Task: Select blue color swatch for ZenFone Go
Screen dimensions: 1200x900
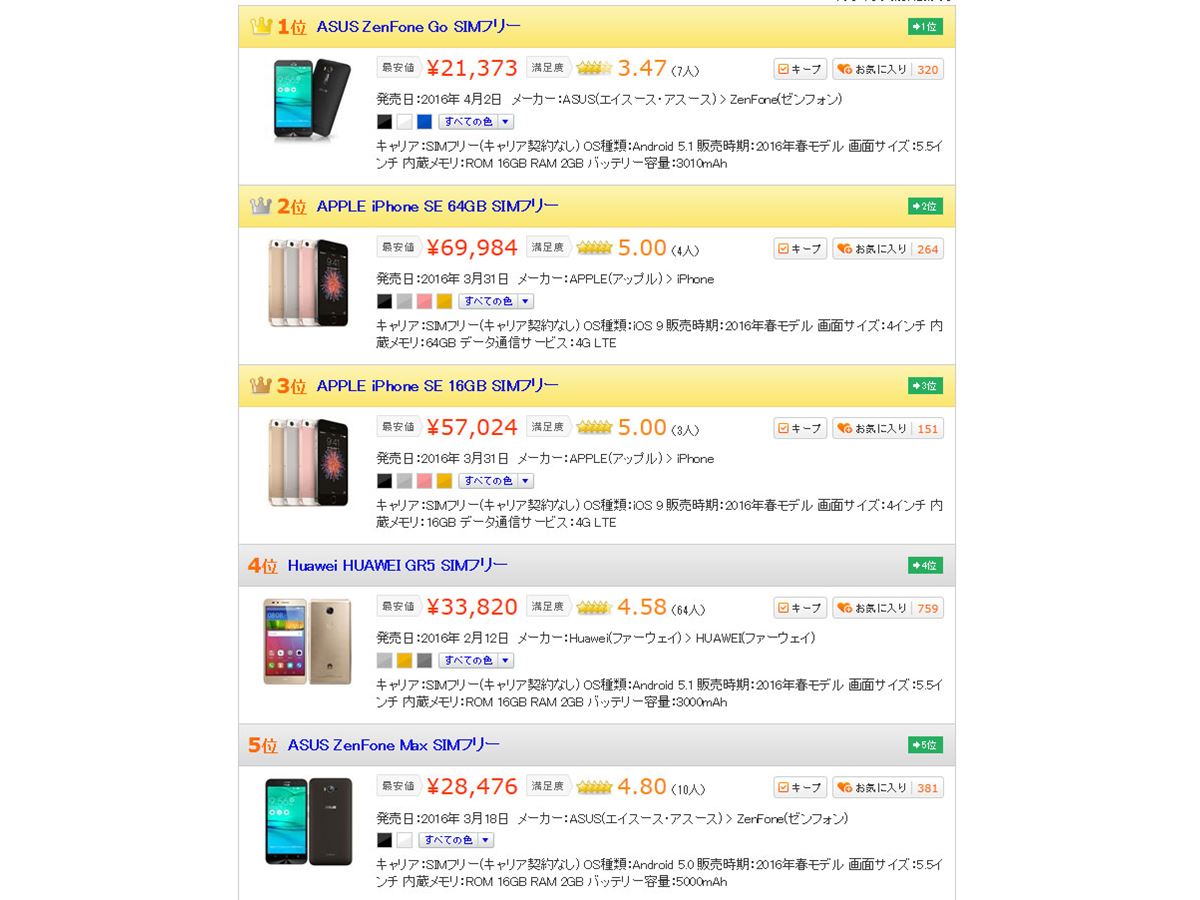Action: pyautogui.click(x=424, y=122)
